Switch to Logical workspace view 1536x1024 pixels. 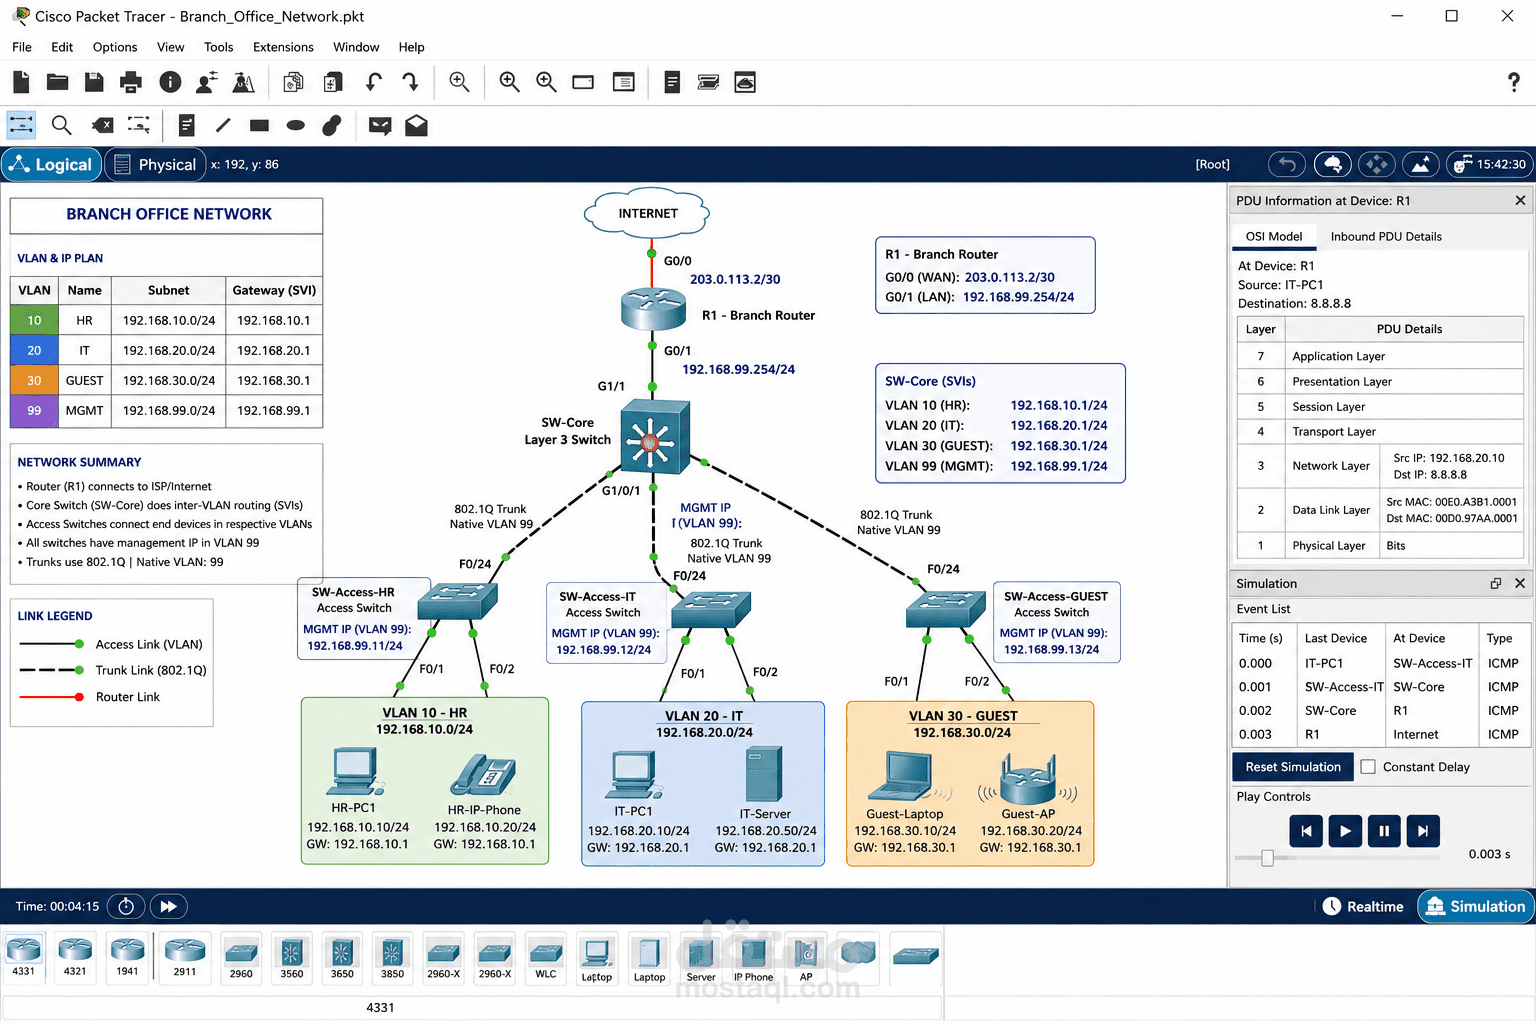[x=52, y=164]
